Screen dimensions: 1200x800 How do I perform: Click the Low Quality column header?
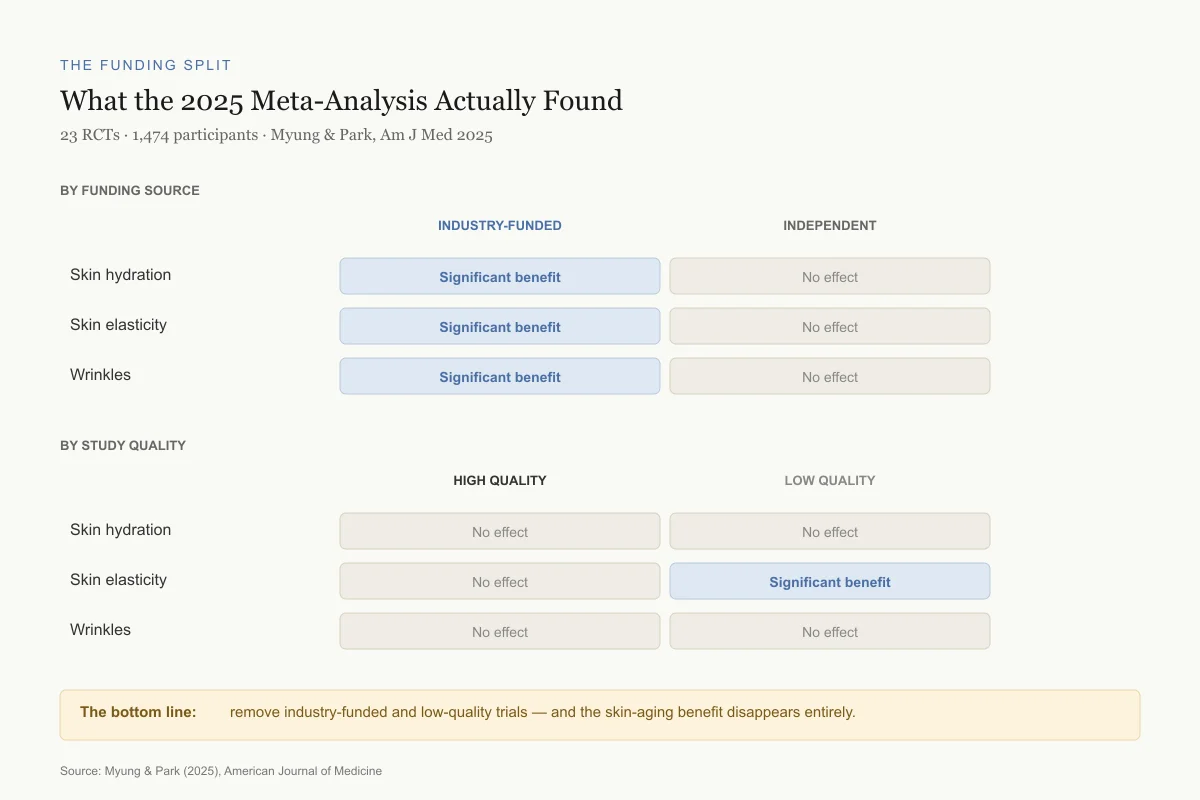[x=830, y=481]
